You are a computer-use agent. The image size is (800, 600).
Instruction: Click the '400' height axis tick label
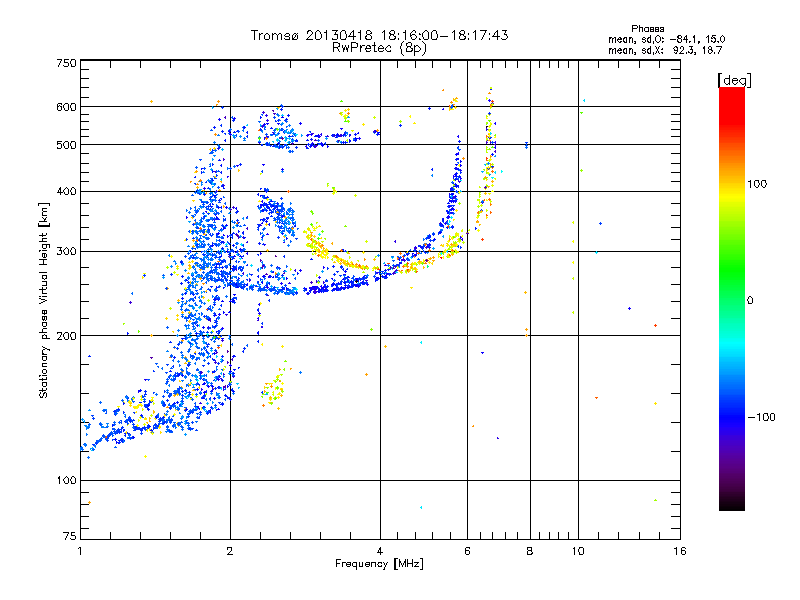pyautogui.click(x=66, y=192)
